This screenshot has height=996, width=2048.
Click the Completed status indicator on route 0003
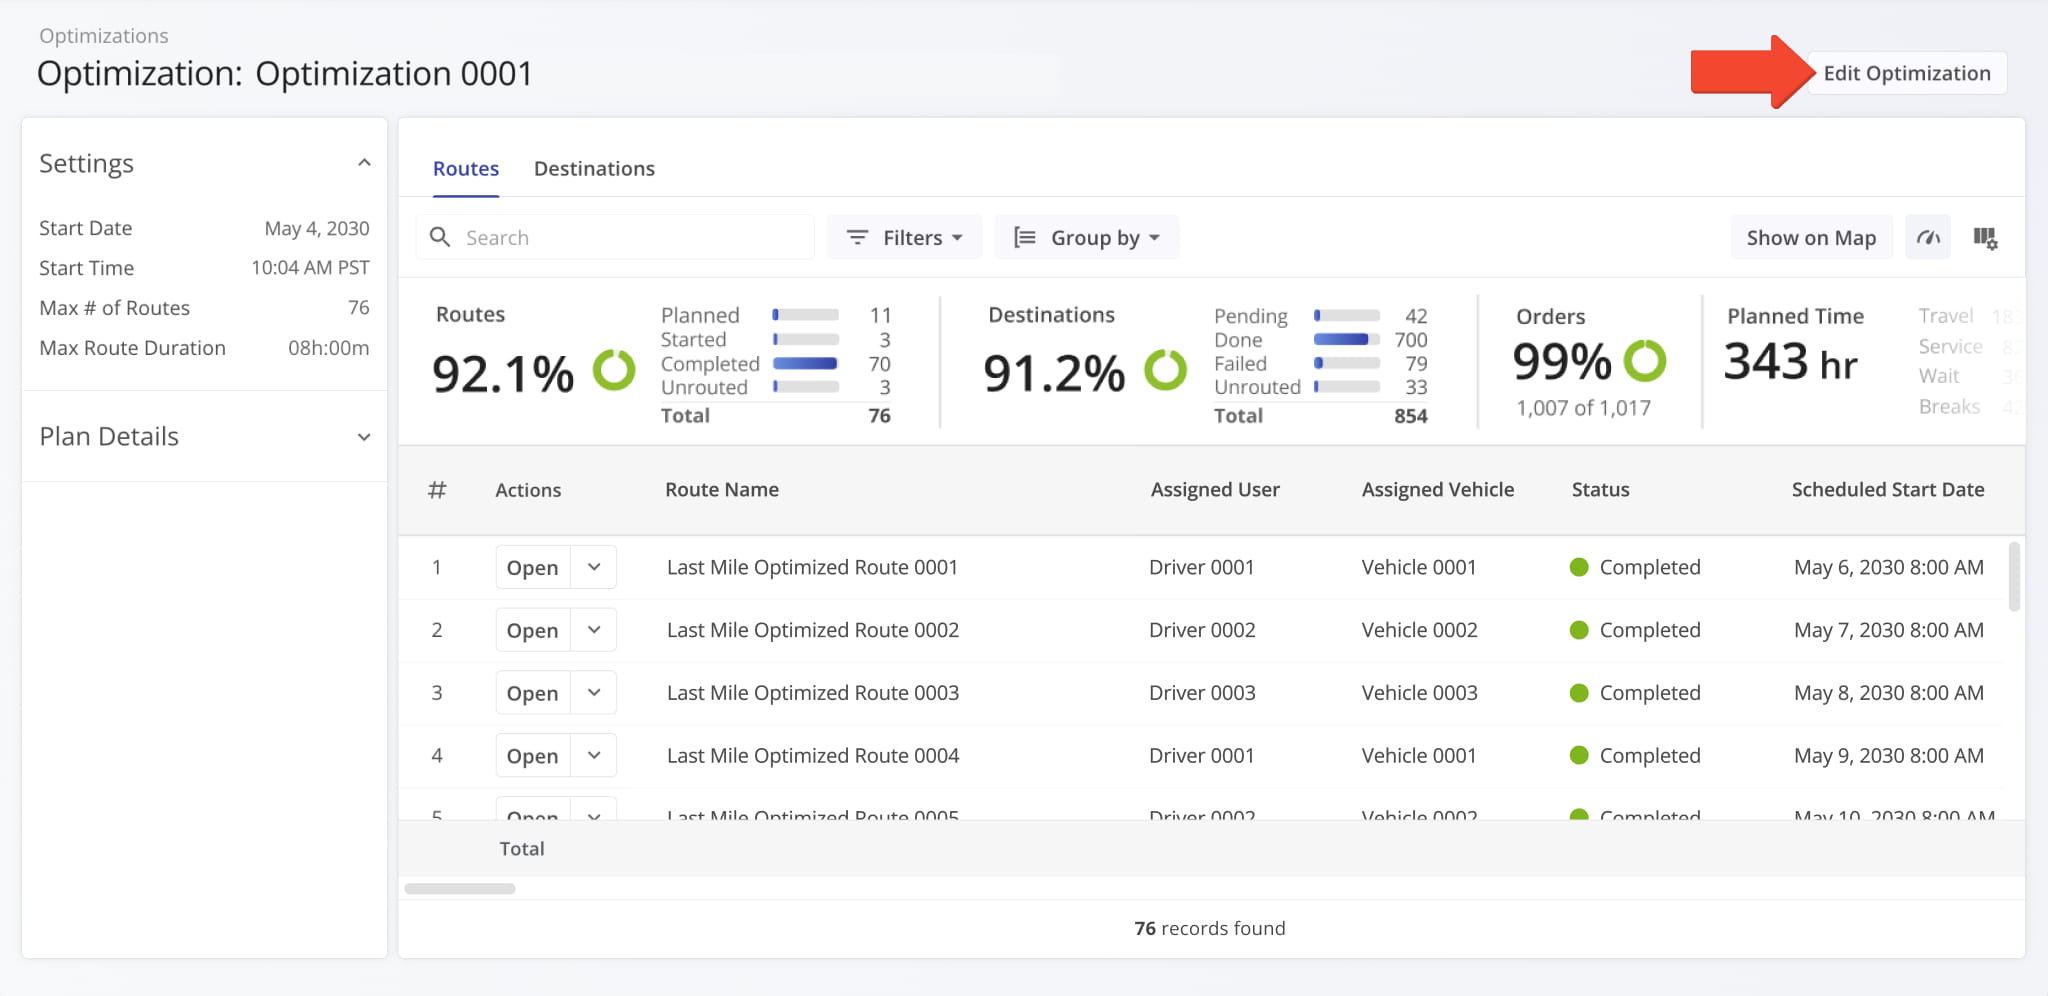[x=1581, y=692]
